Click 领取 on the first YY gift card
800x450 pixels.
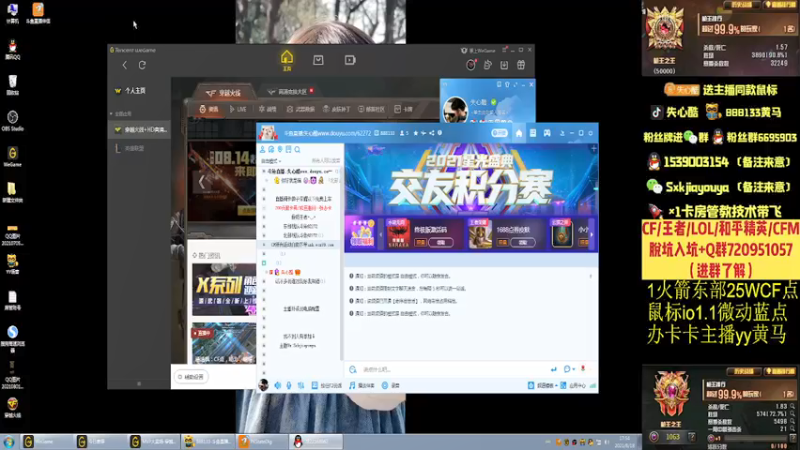(441, 243)
